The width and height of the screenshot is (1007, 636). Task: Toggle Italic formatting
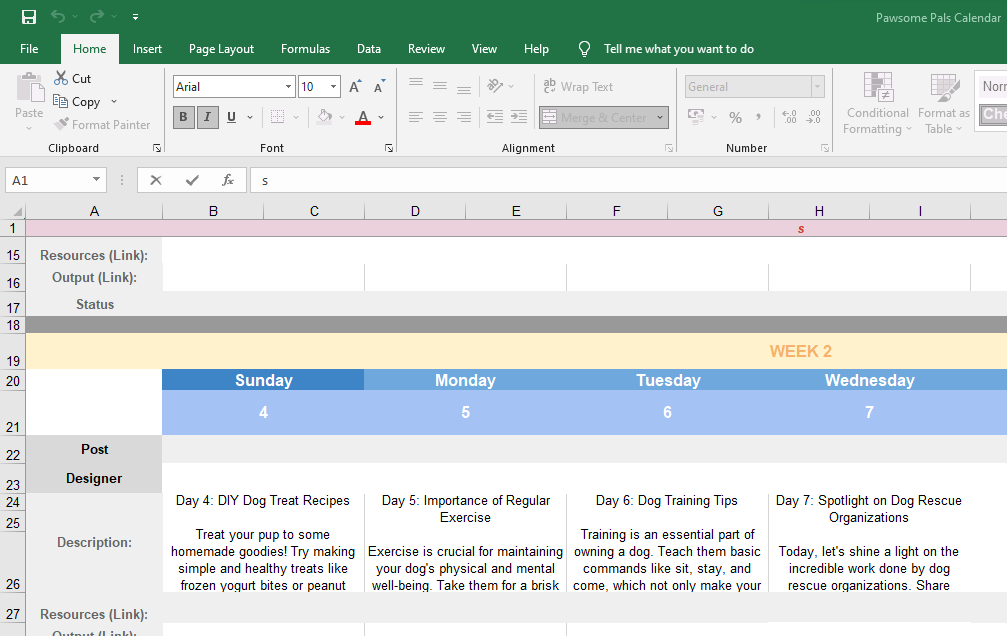click(207, 117)
